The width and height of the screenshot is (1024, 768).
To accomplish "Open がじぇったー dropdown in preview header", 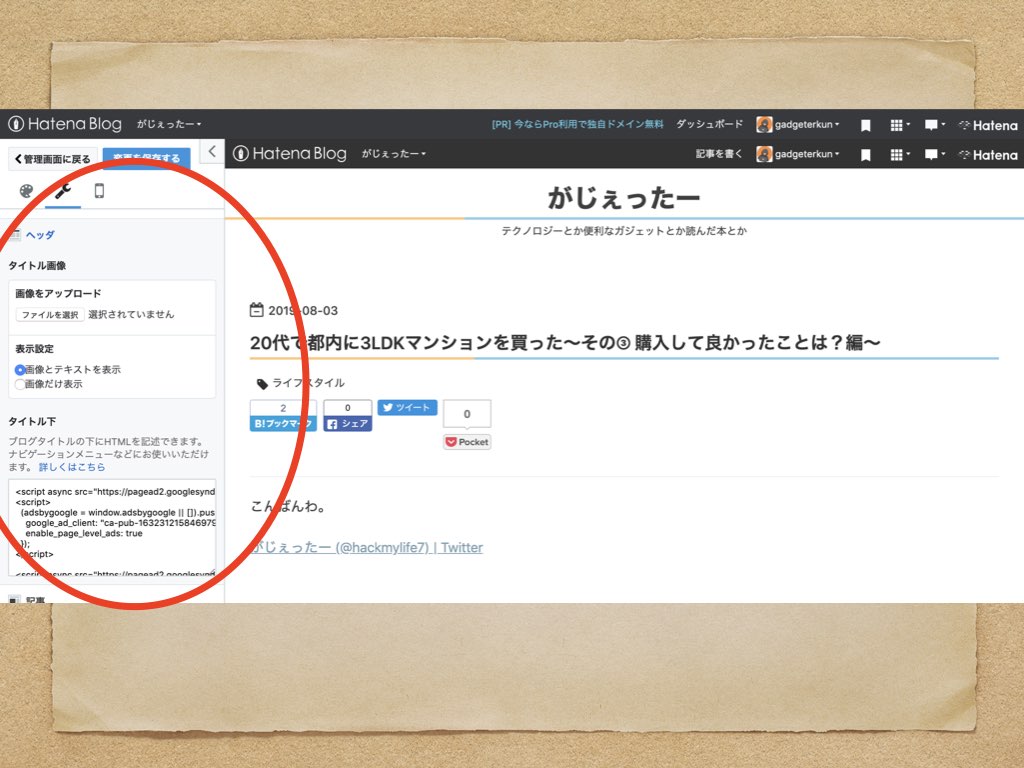I will (x=394, y=153).
